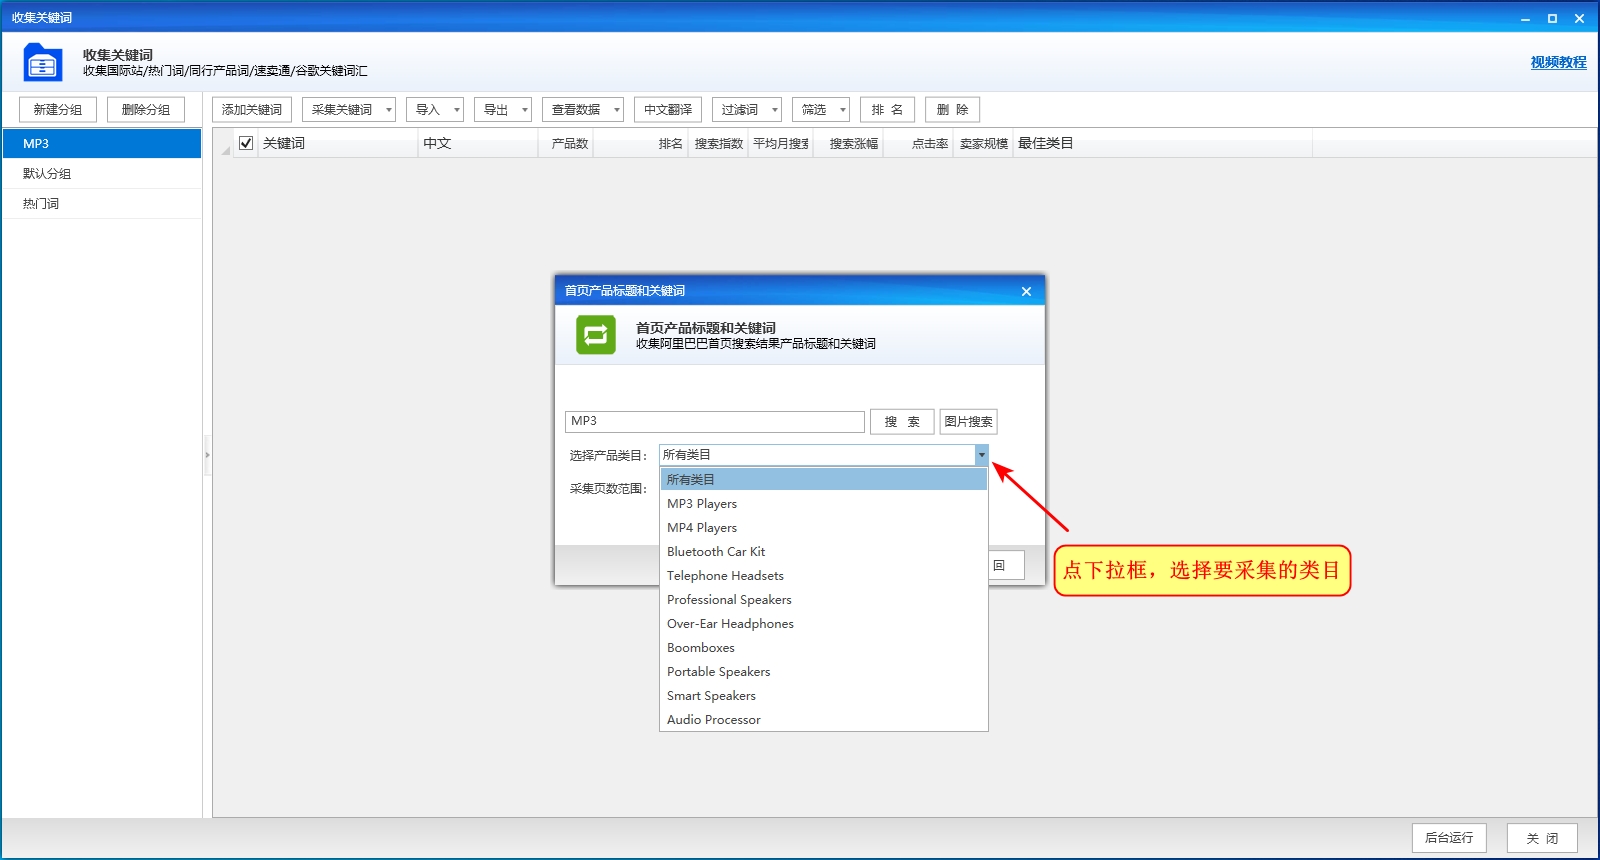Click the 图片搜索 button
The width and height of the screenshot is (1600, 860).
click(968, 422)
